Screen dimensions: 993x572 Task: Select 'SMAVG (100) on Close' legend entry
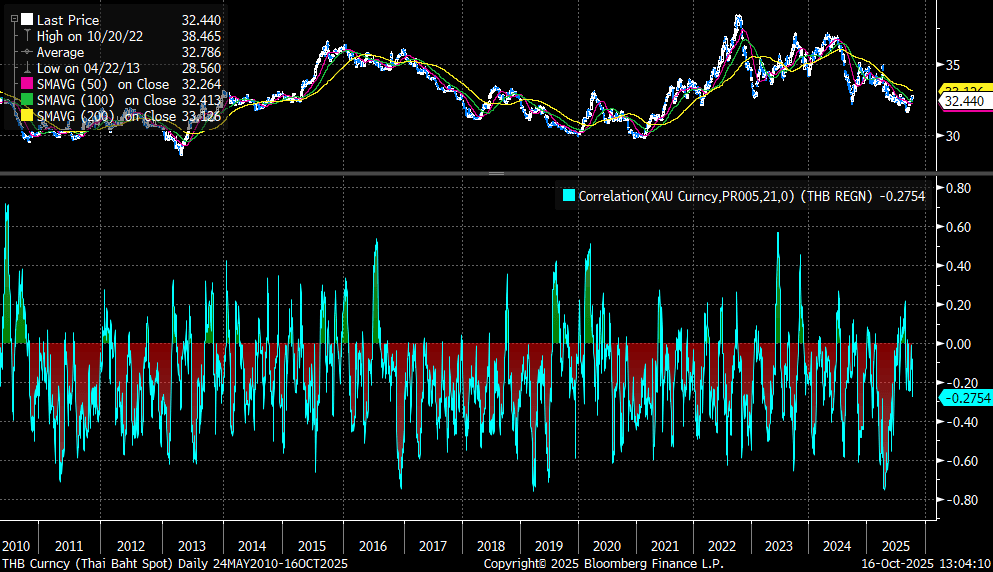click(106, 100)
